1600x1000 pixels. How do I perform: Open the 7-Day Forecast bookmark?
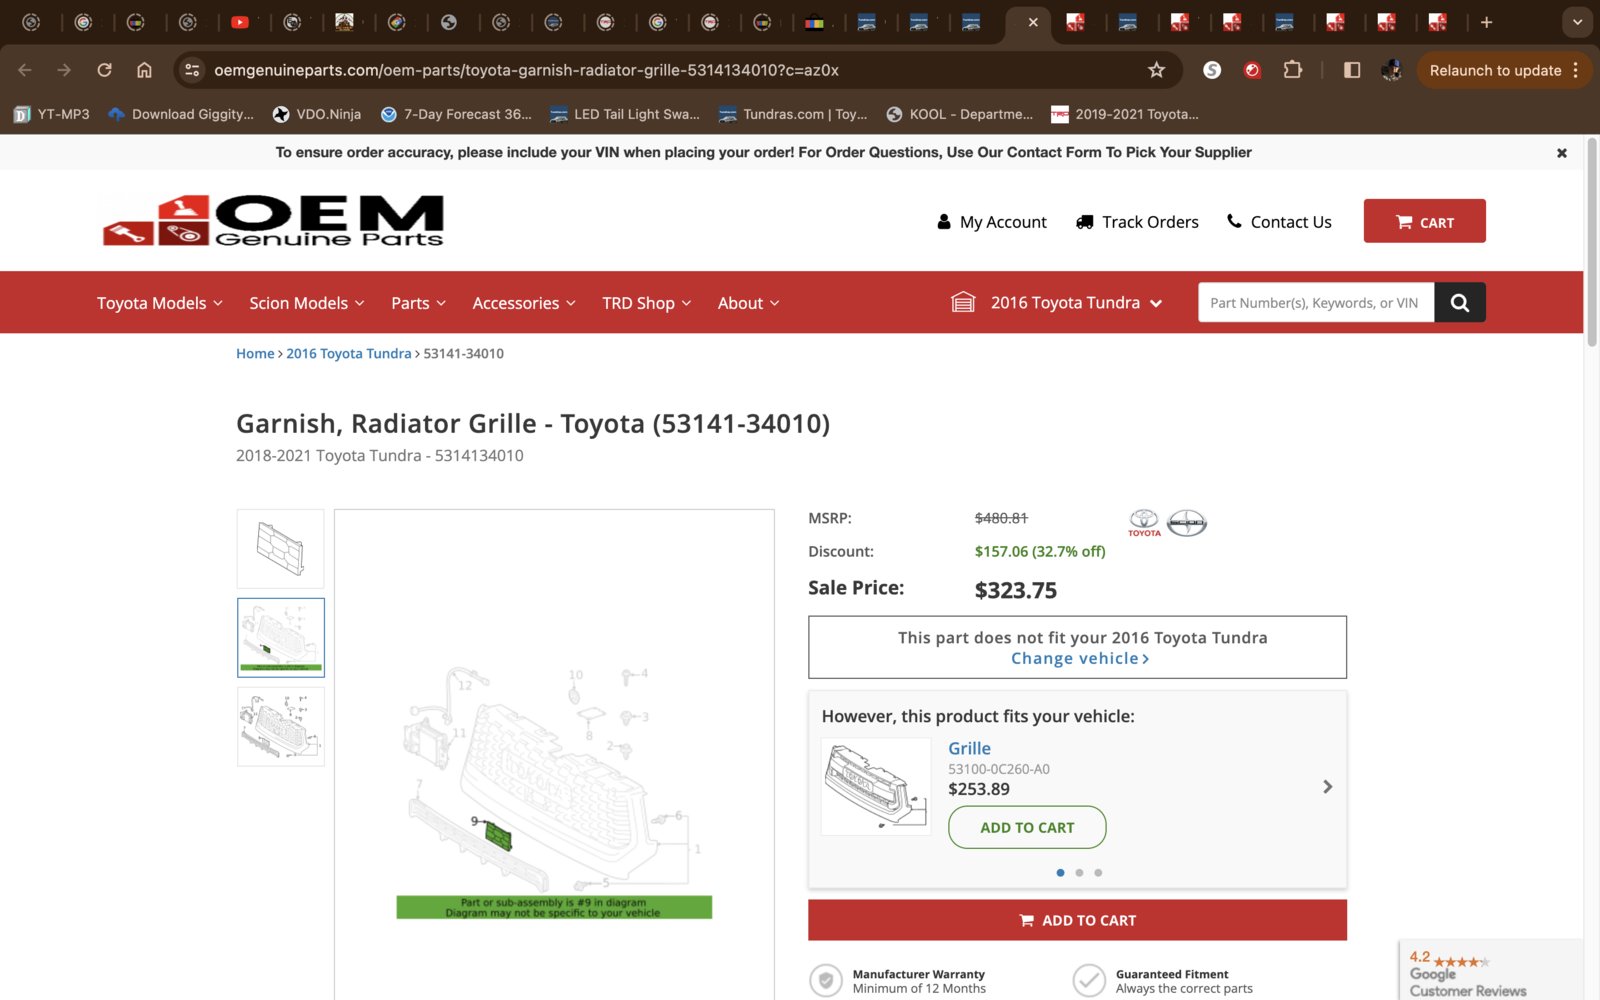tap(456, 114)
